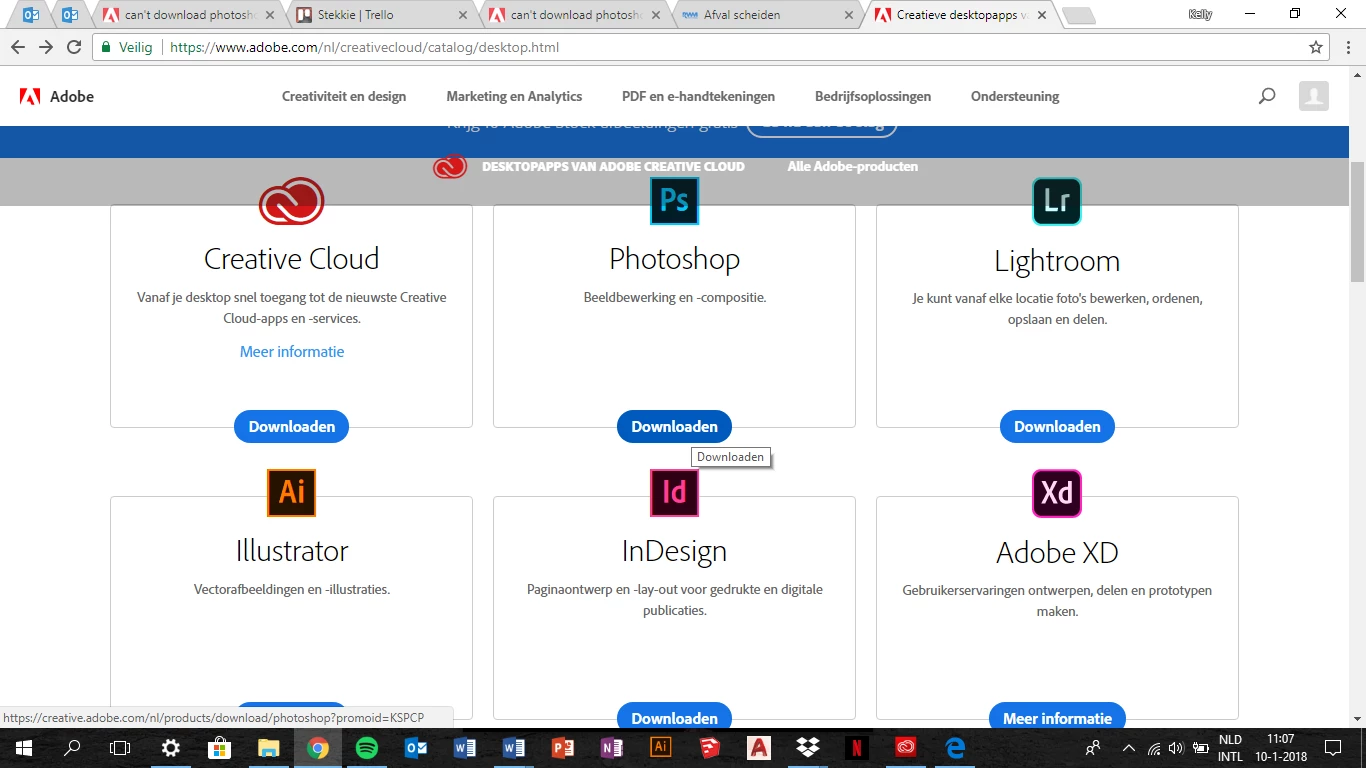Click the Veilig secure-site padlock indicator
Image resolution: width=1366 pixels, height=768 pixels.
126,47
